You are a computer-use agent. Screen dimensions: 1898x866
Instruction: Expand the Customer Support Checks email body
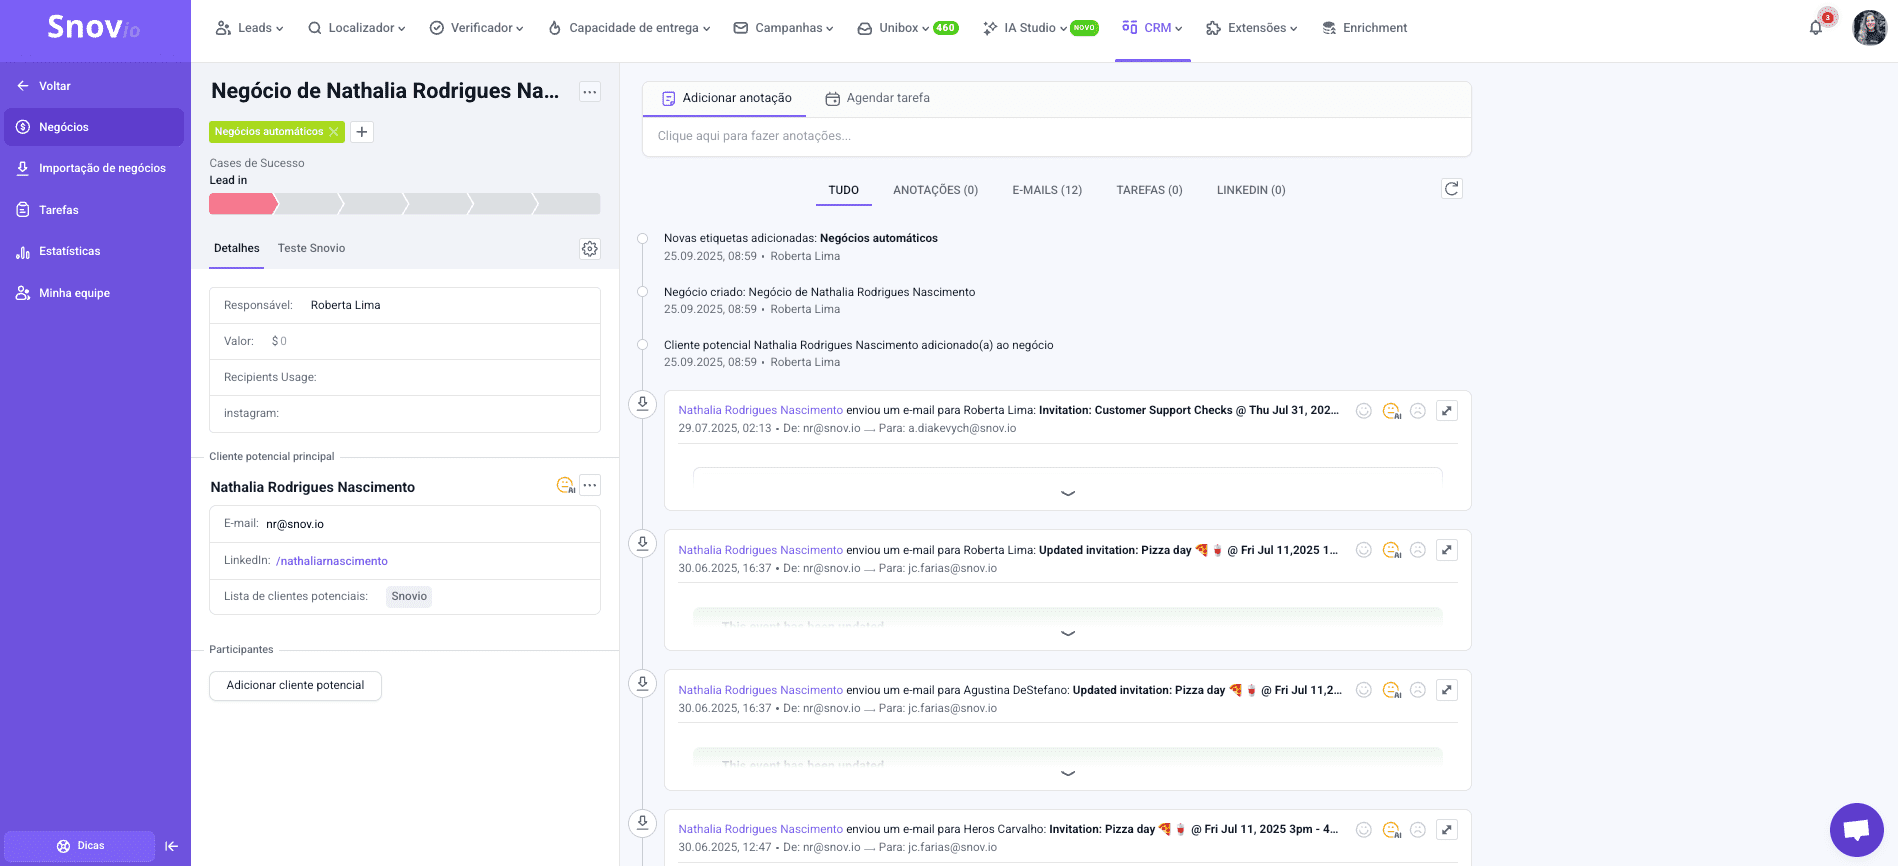1068,493
